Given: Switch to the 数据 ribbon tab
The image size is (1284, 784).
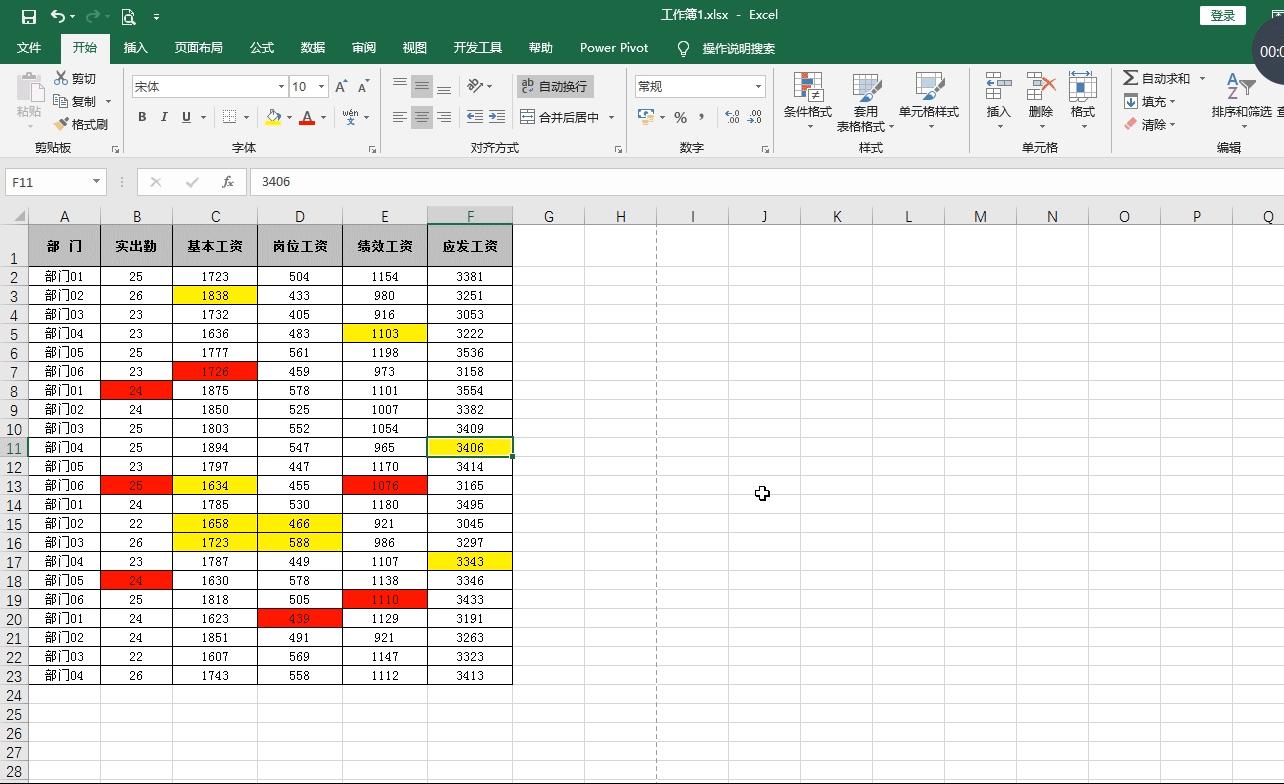Looking at the screenshot, I should [312, 48].
